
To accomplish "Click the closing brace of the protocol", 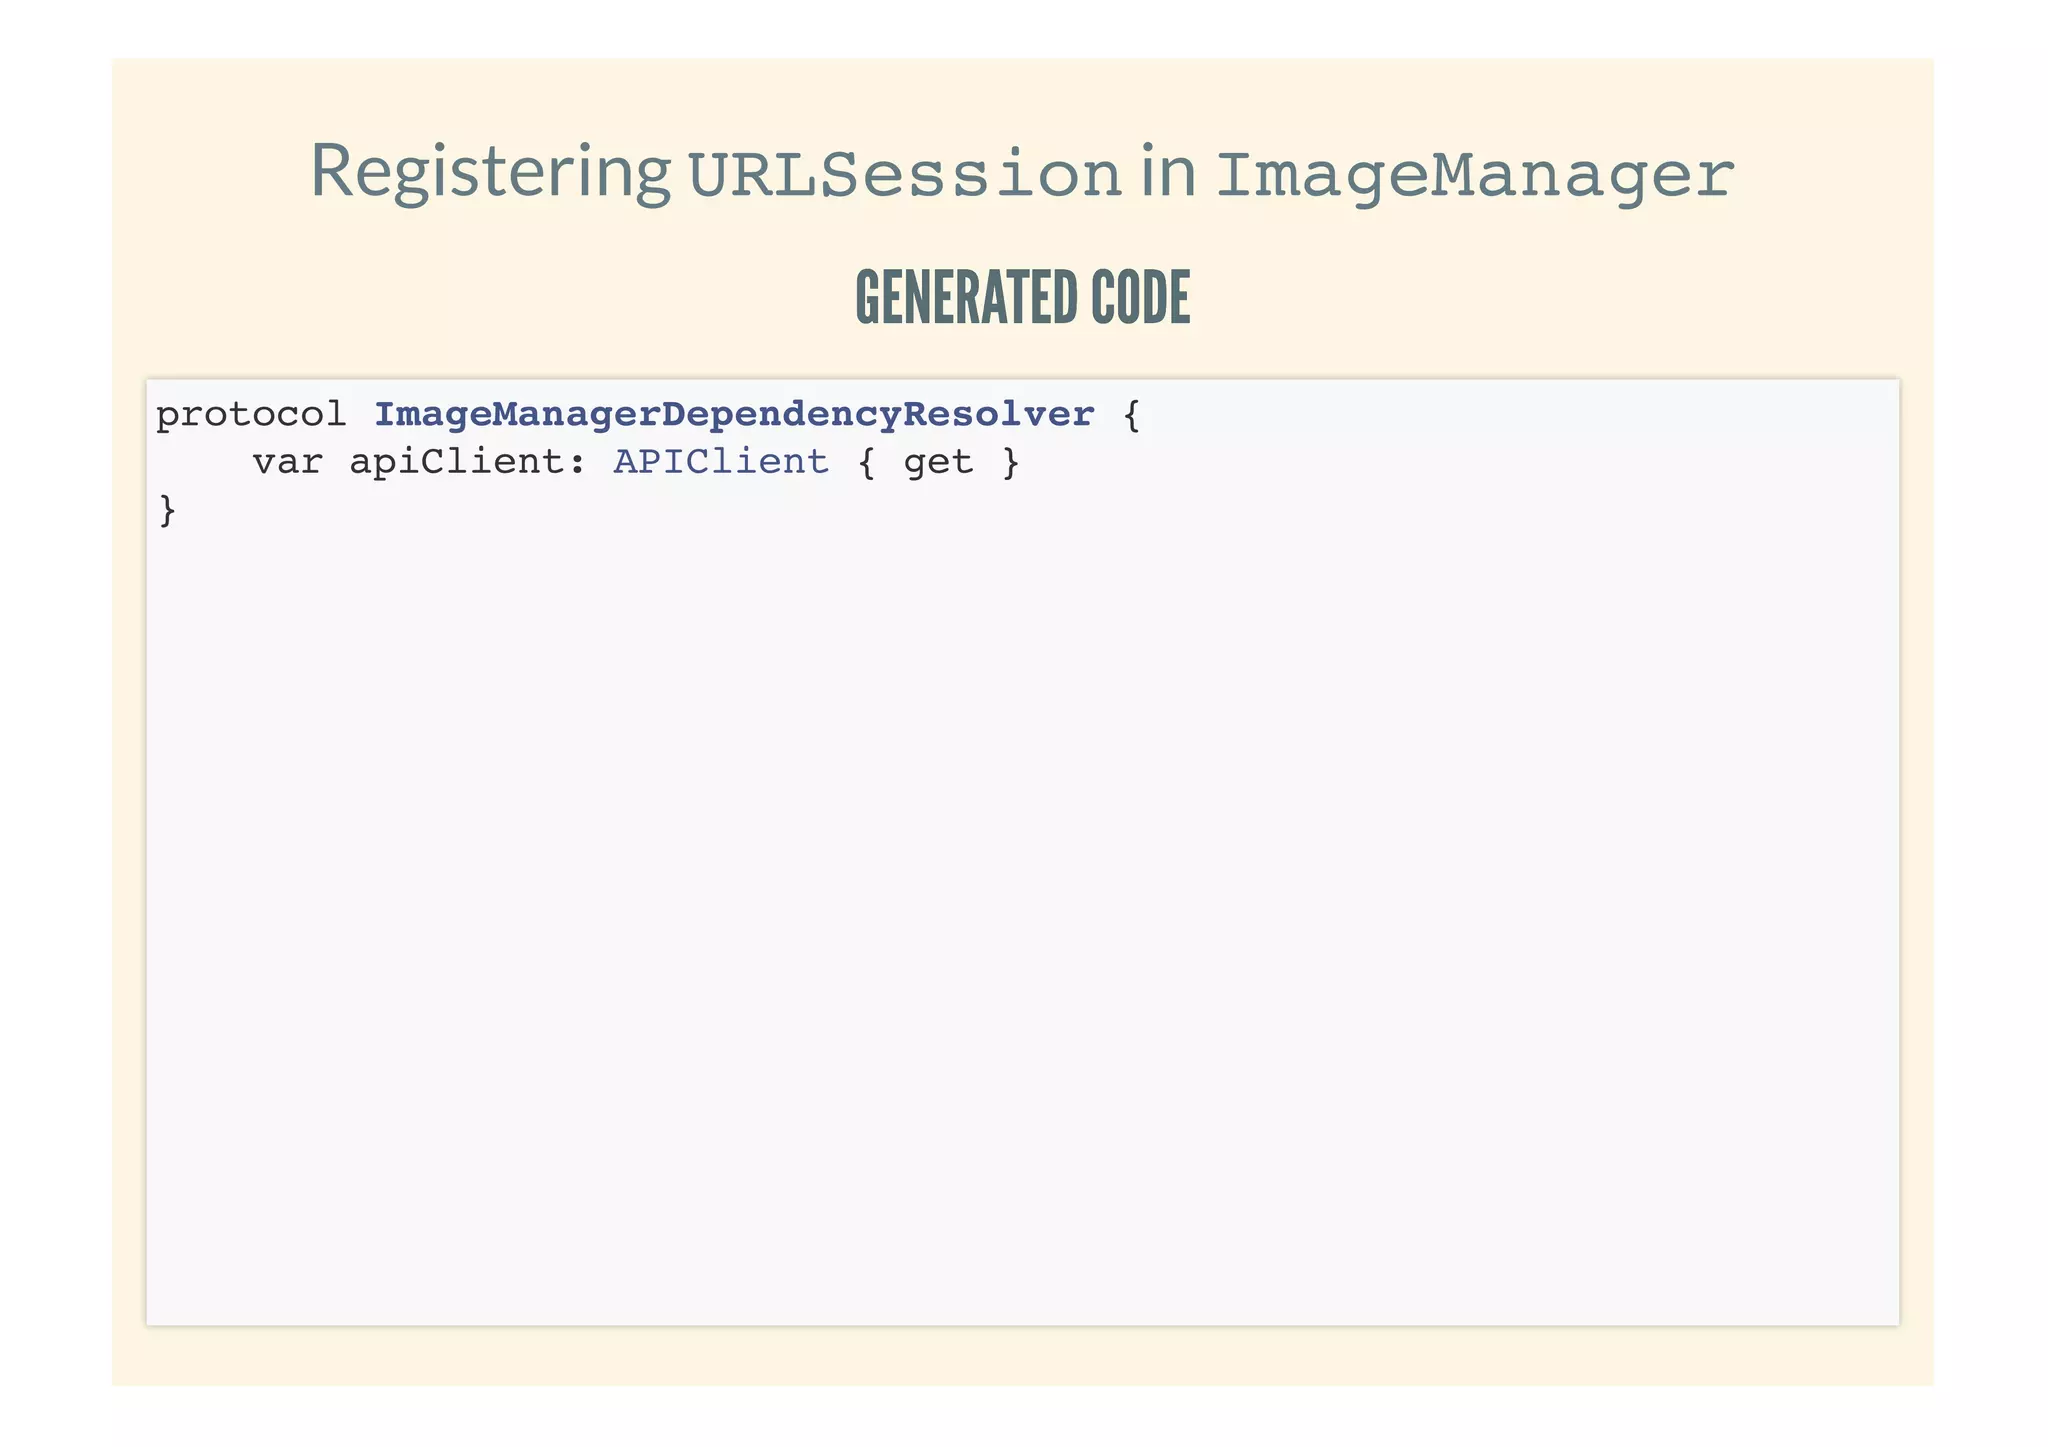I will tap(168, 510).
